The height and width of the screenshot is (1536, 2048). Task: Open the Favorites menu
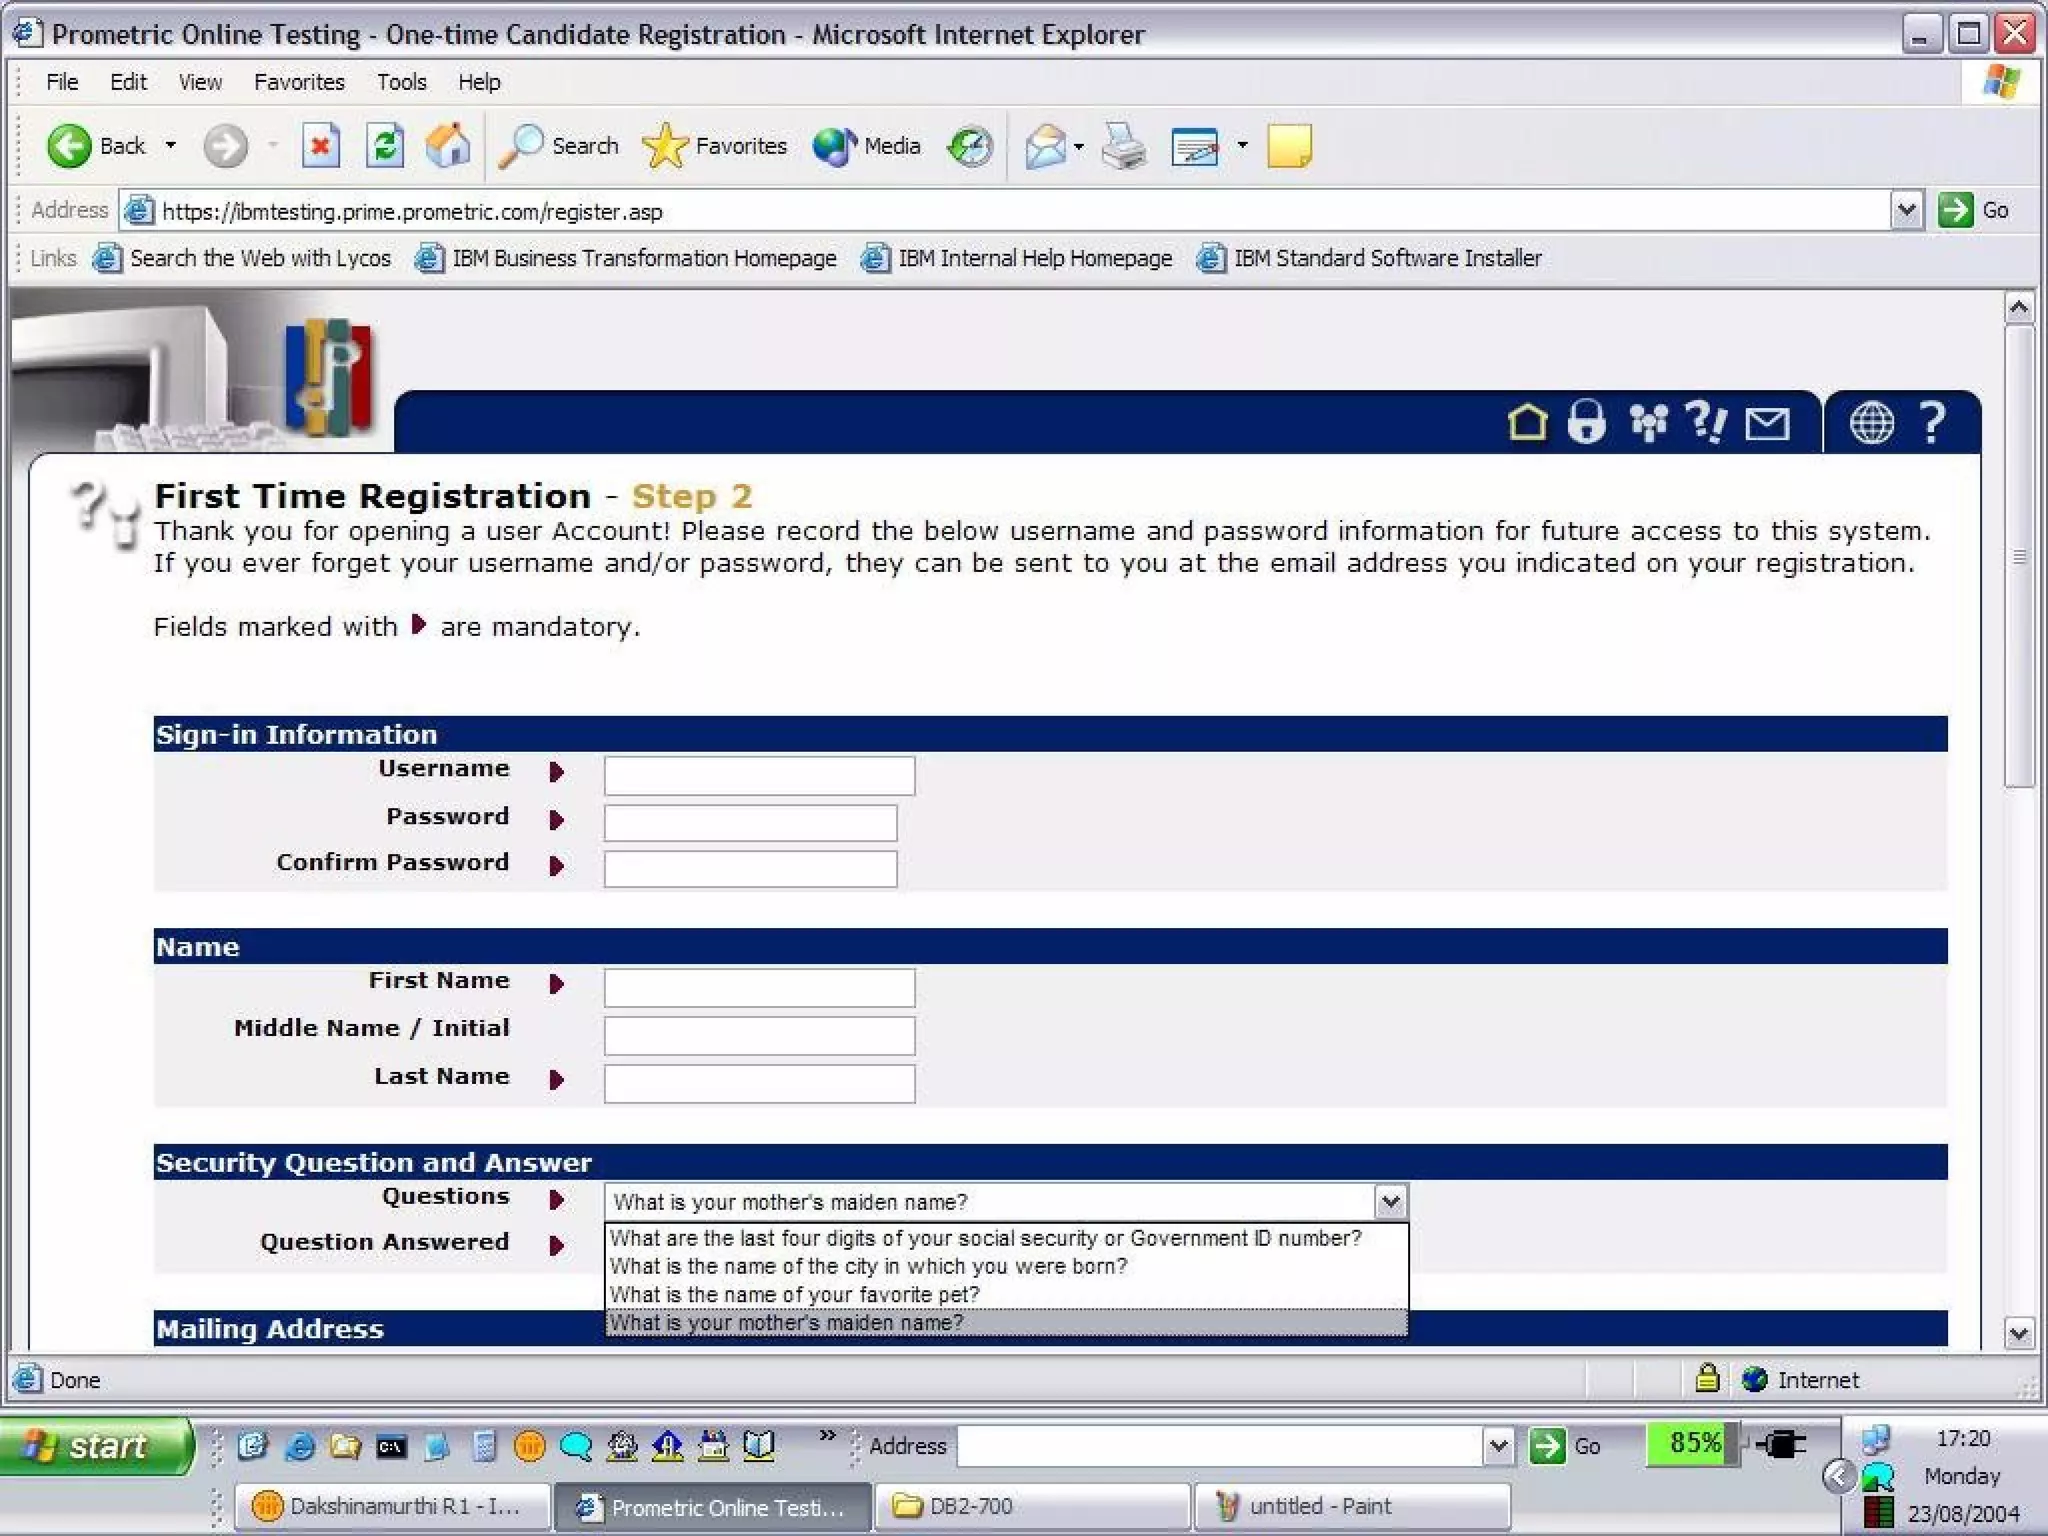point(299,82)
